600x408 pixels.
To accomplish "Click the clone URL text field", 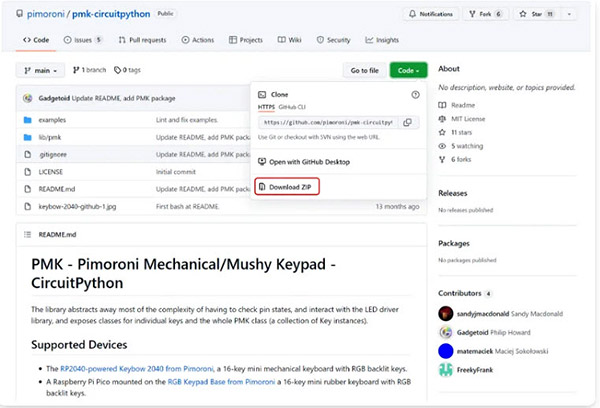I will (x=326, y=122).
